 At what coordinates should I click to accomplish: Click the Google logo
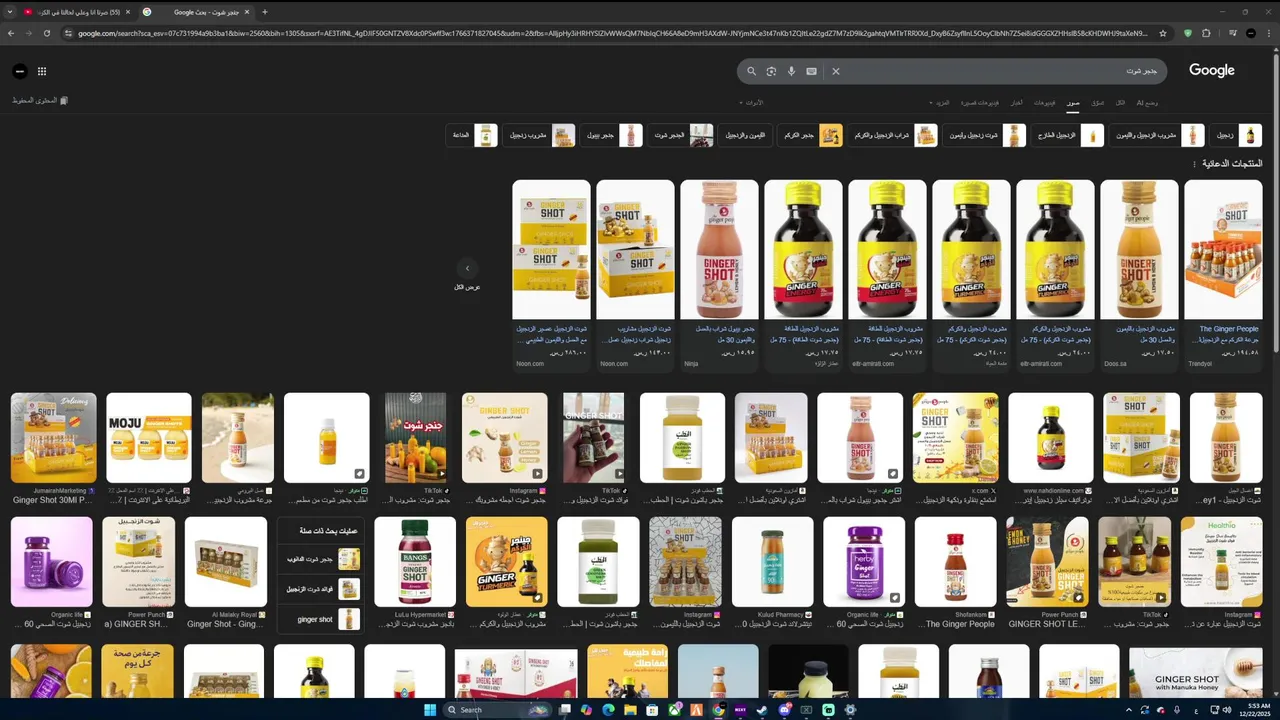[x=1212, y=71]
